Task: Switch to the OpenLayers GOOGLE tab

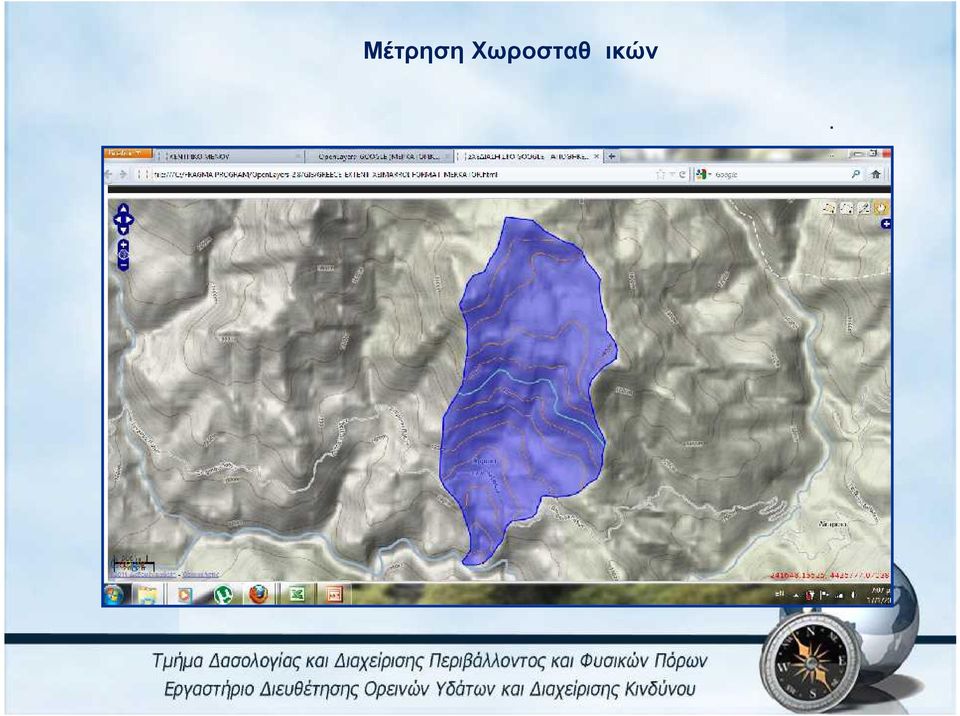Action: tap(378, 157)
